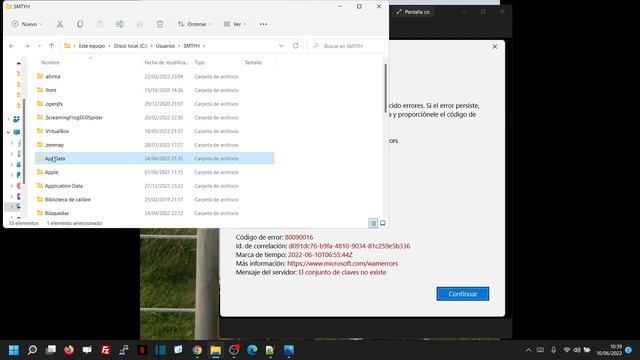Open taskbar Search magnifier
Viewport: 640px width, 360px height.
[x=32, y=350]
